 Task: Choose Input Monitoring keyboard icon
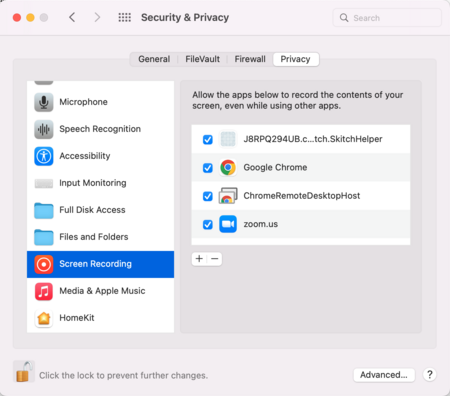coord(44,183)
